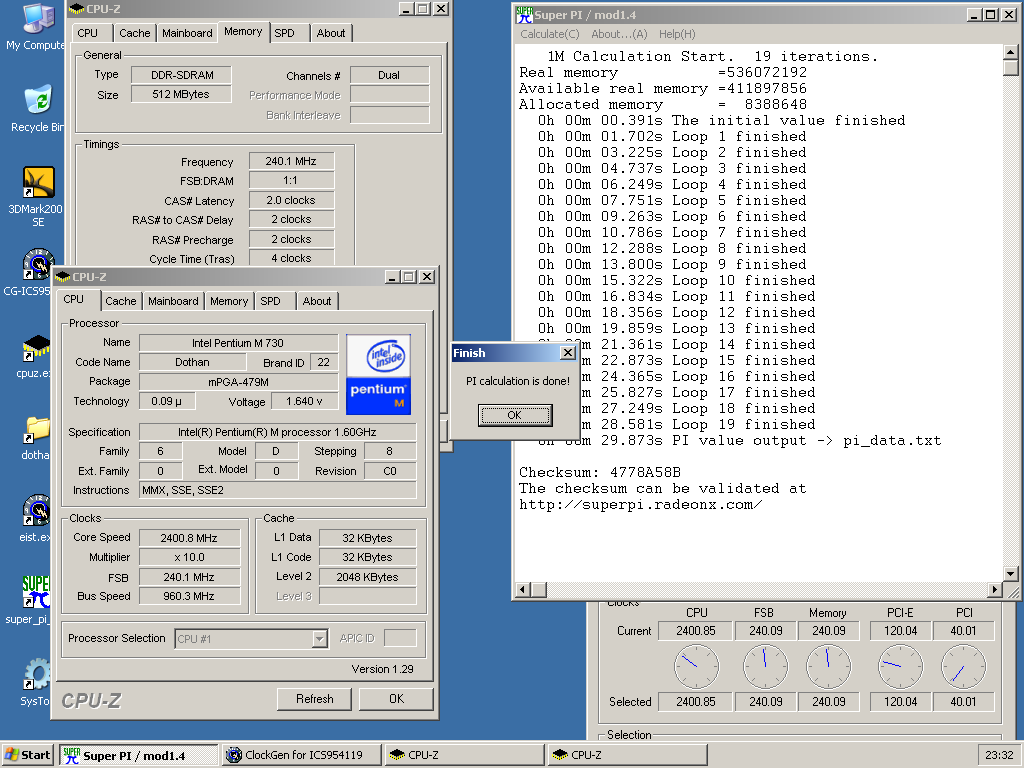1024x768 pixels.
Task: Click the Windows Start button
Action: pos(27,755)
